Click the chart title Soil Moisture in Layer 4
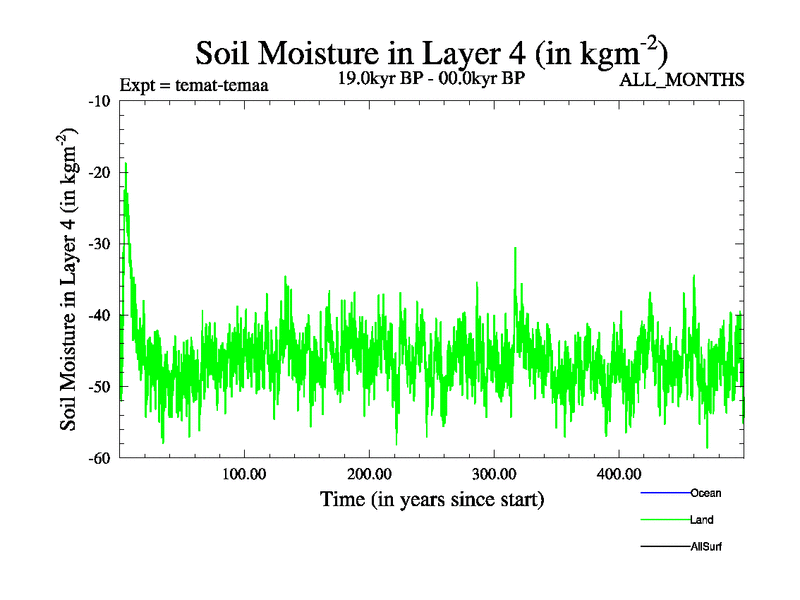This screenshot has height=600, width=800. tap(431, 50)
